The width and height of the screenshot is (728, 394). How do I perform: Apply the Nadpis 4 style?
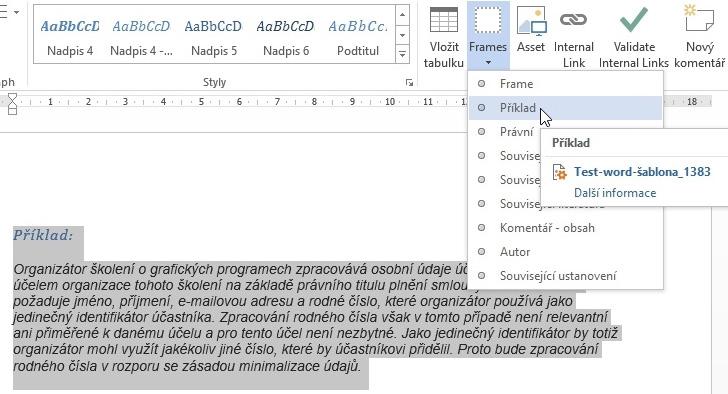click(x=70, y=37)
